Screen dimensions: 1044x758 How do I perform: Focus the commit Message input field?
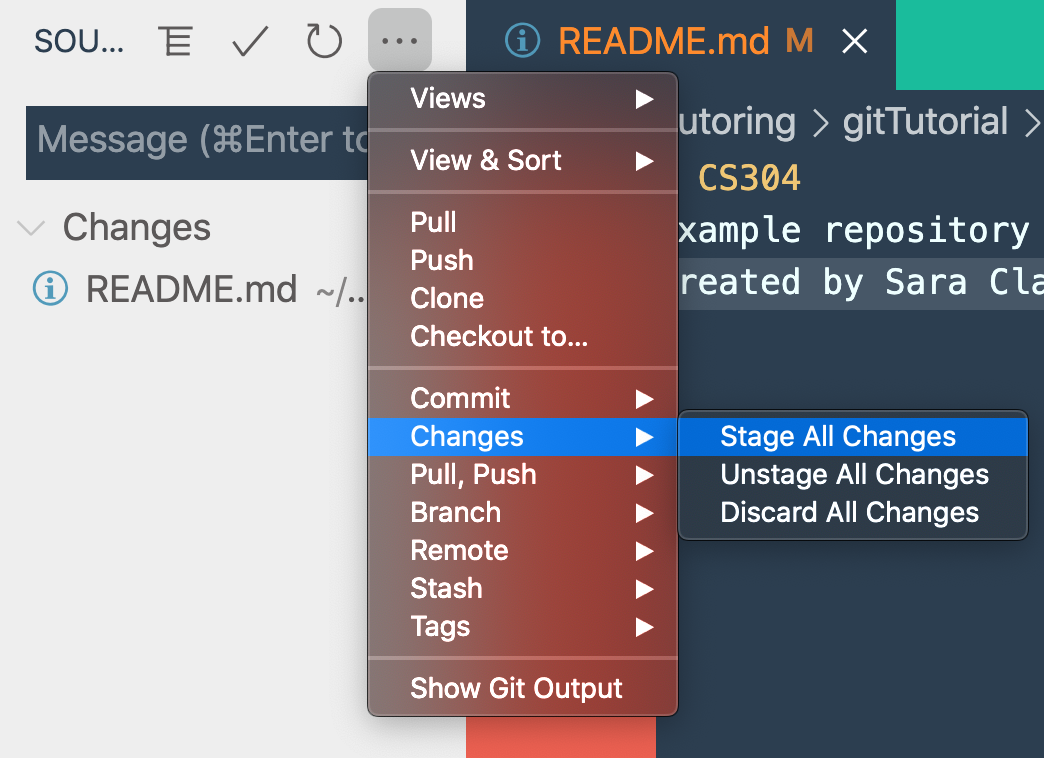coord(197,143)
